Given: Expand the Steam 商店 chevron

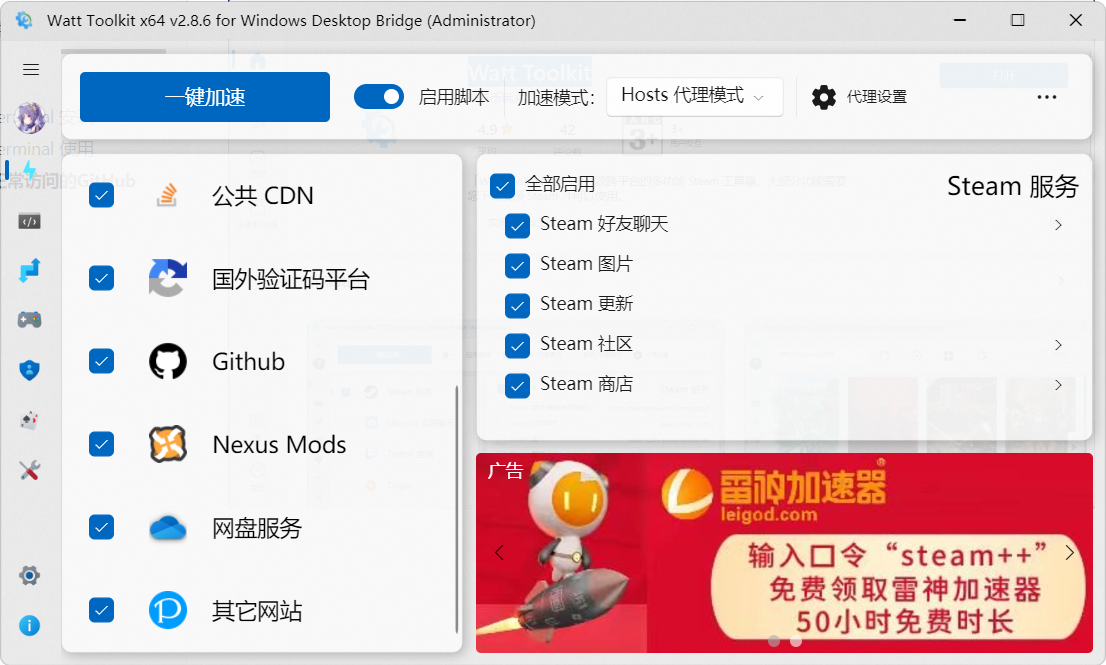Looking at the screenshot, I should pos(1058,385).
